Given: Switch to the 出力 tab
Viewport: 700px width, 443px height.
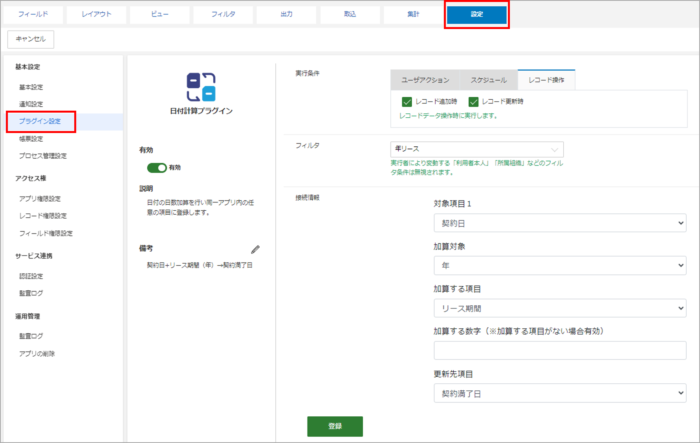Looking at the screenshot, I should click(x=287, y=14).
